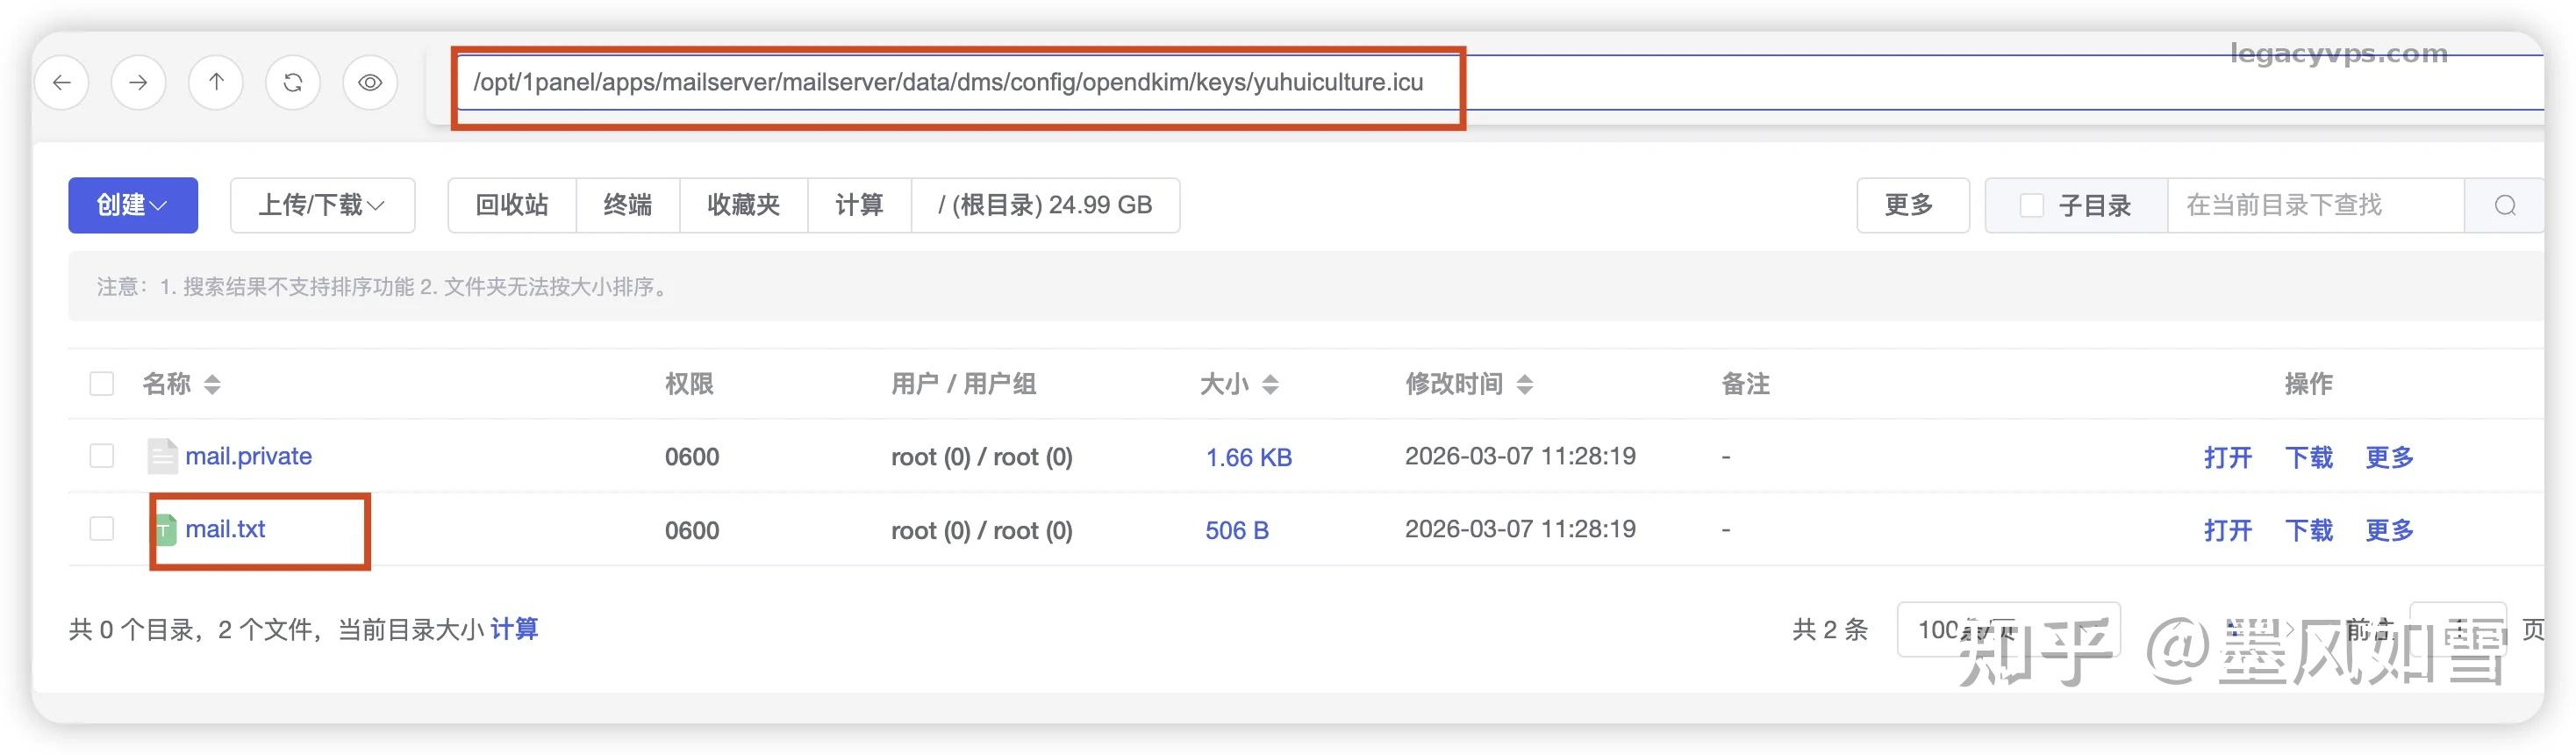Screen dimensions: 2576x755
Task: Click 下载 for mail.txt
Action: pyautogui.click(x=2309, y=531)
